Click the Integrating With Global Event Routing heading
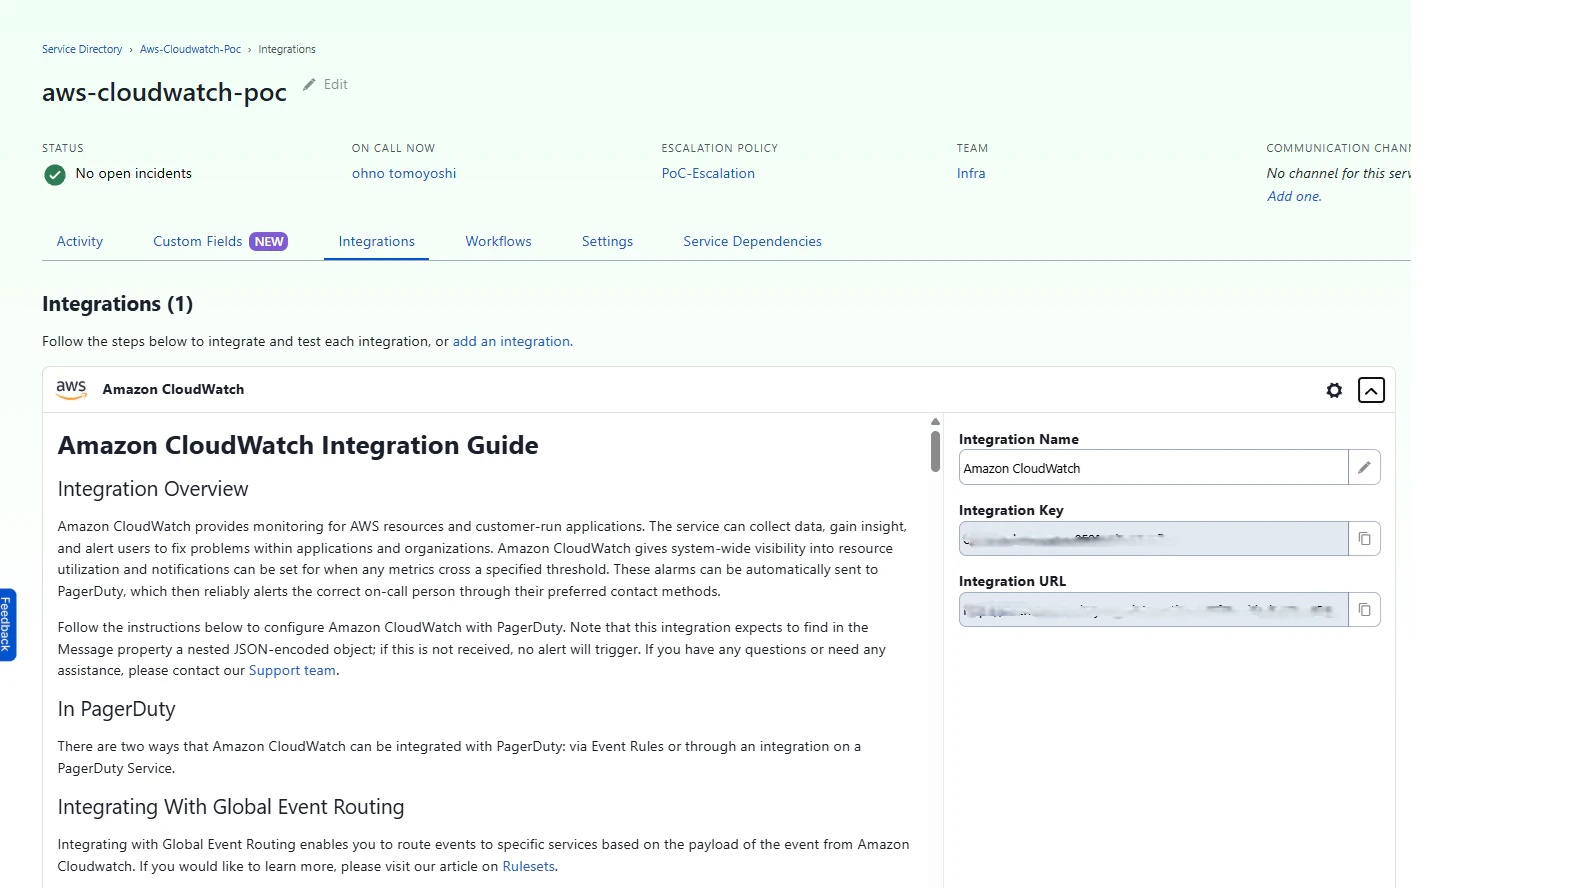Image resolution: width=1574 pixels, height=888 pixels. 231,807
